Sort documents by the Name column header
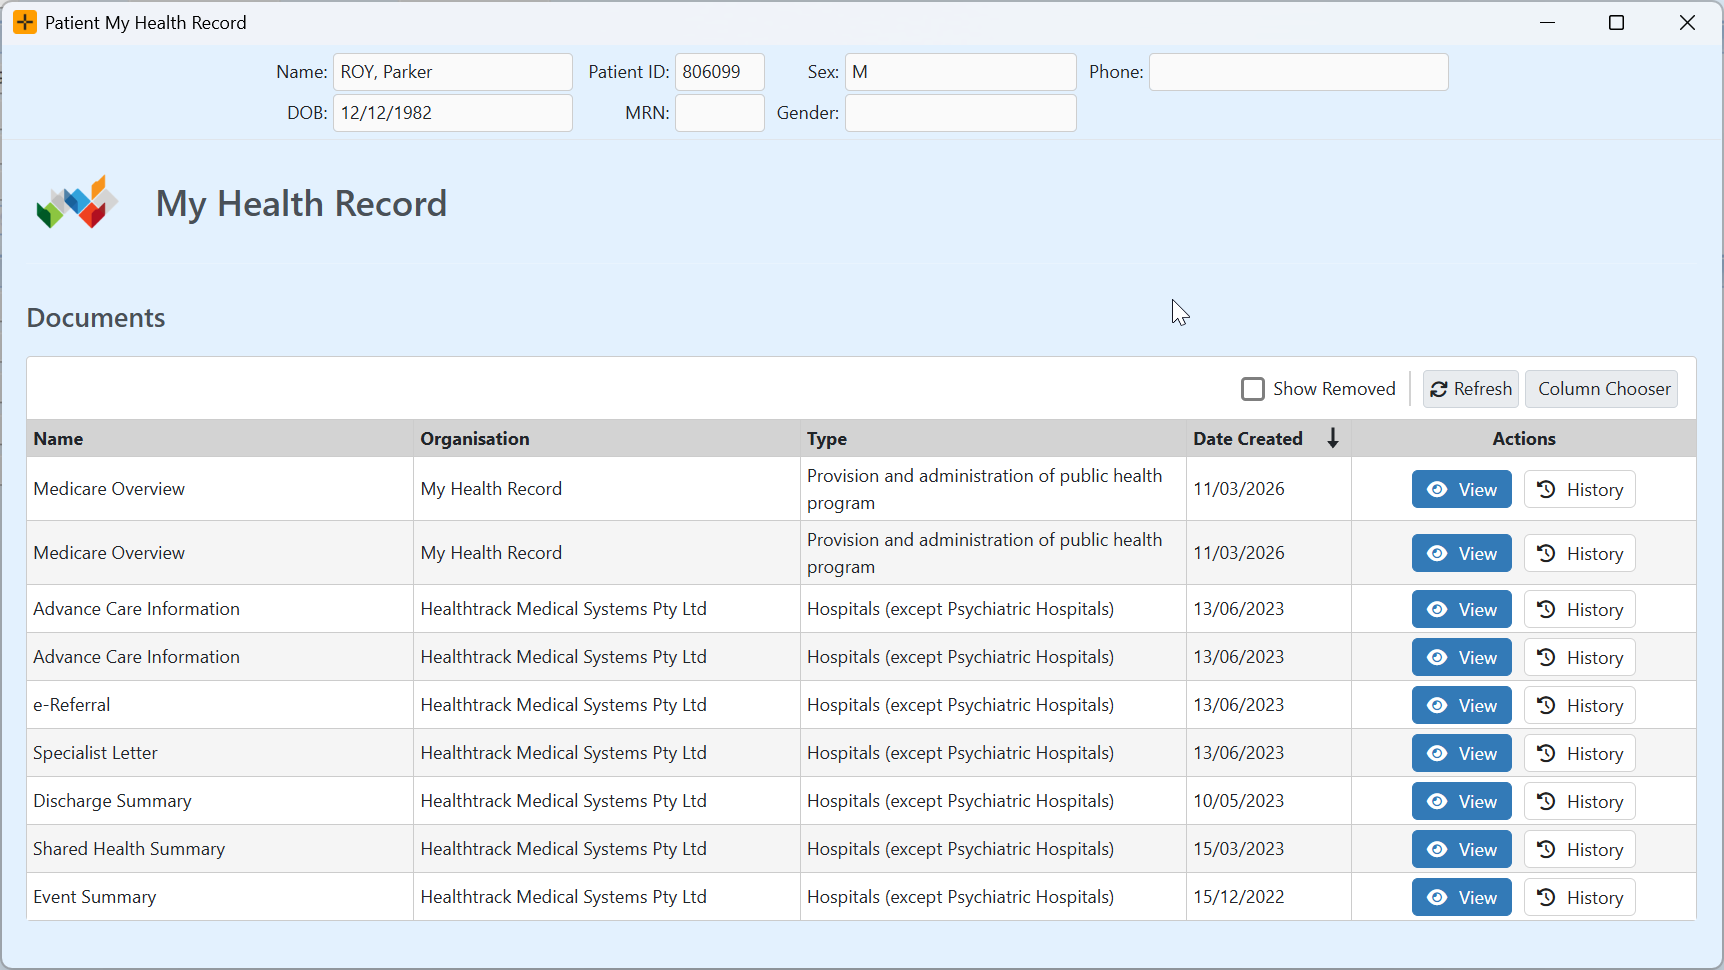 coord(220,439)
